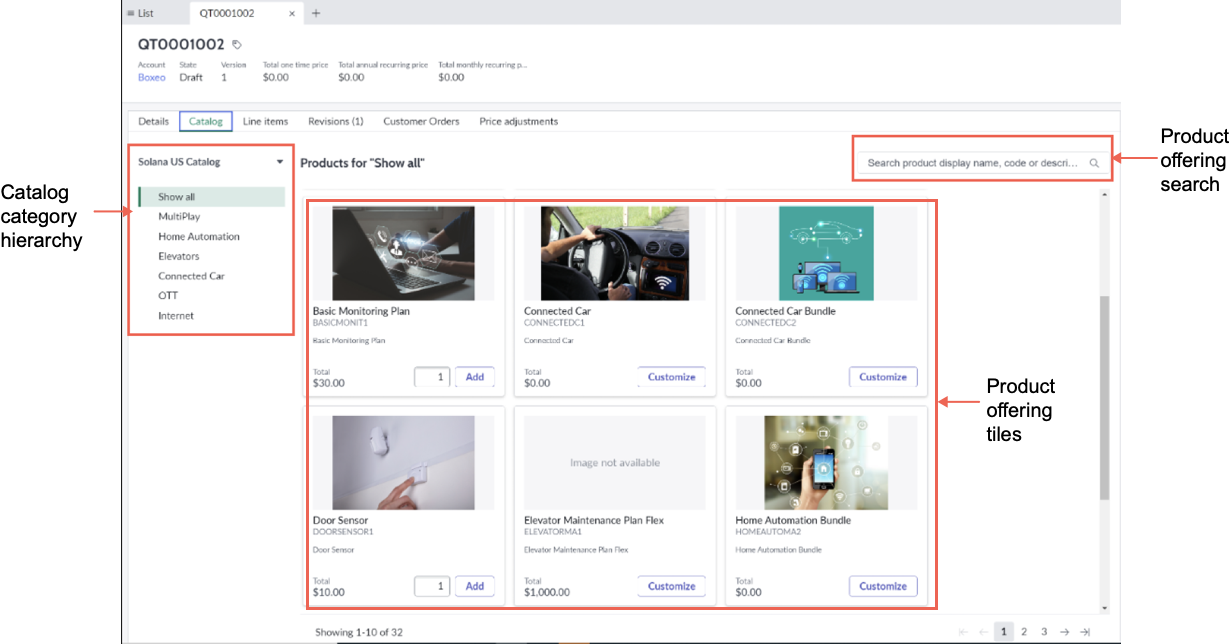Click the CONNECTEDC2 product code

pos(766,322)
